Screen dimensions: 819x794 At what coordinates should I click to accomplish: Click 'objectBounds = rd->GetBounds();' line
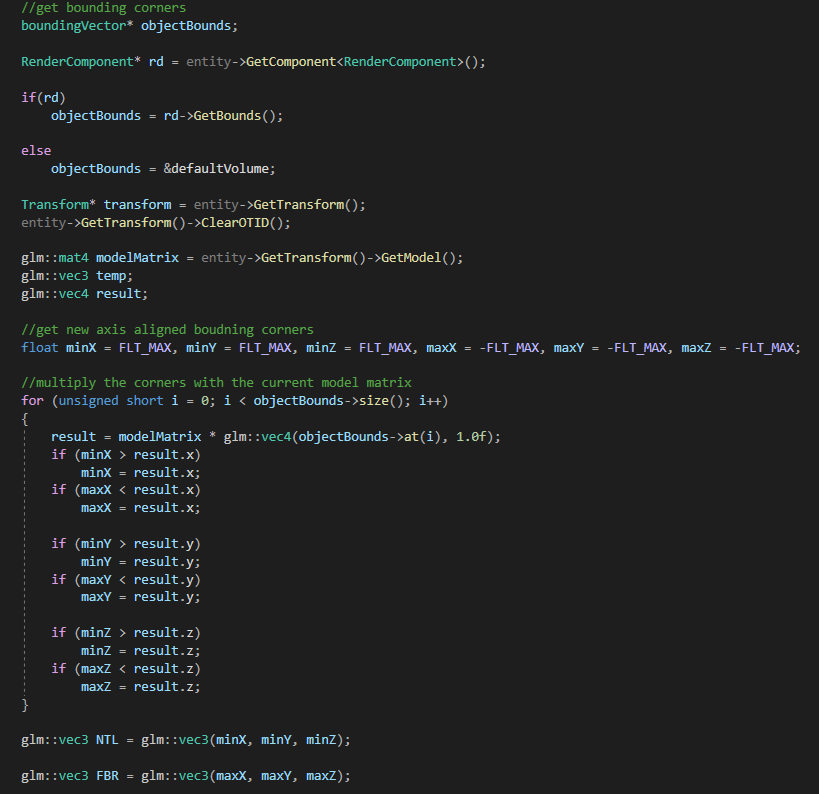coord(167,115)
